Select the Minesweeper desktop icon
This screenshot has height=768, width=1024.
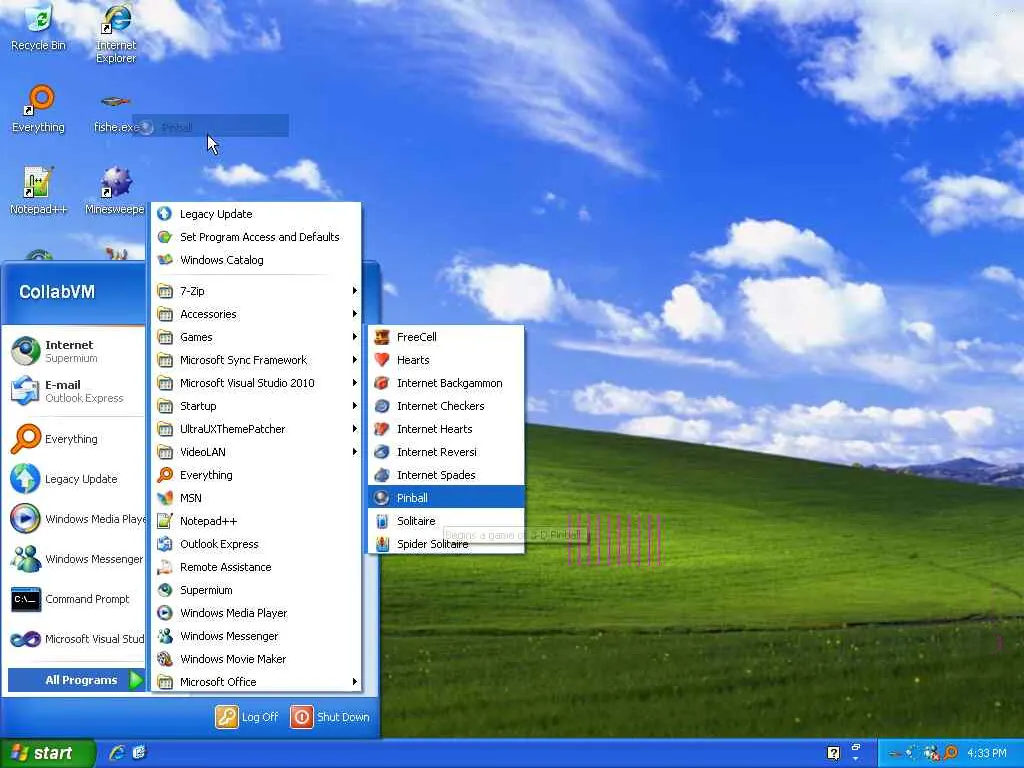click(x=116, y=190)
